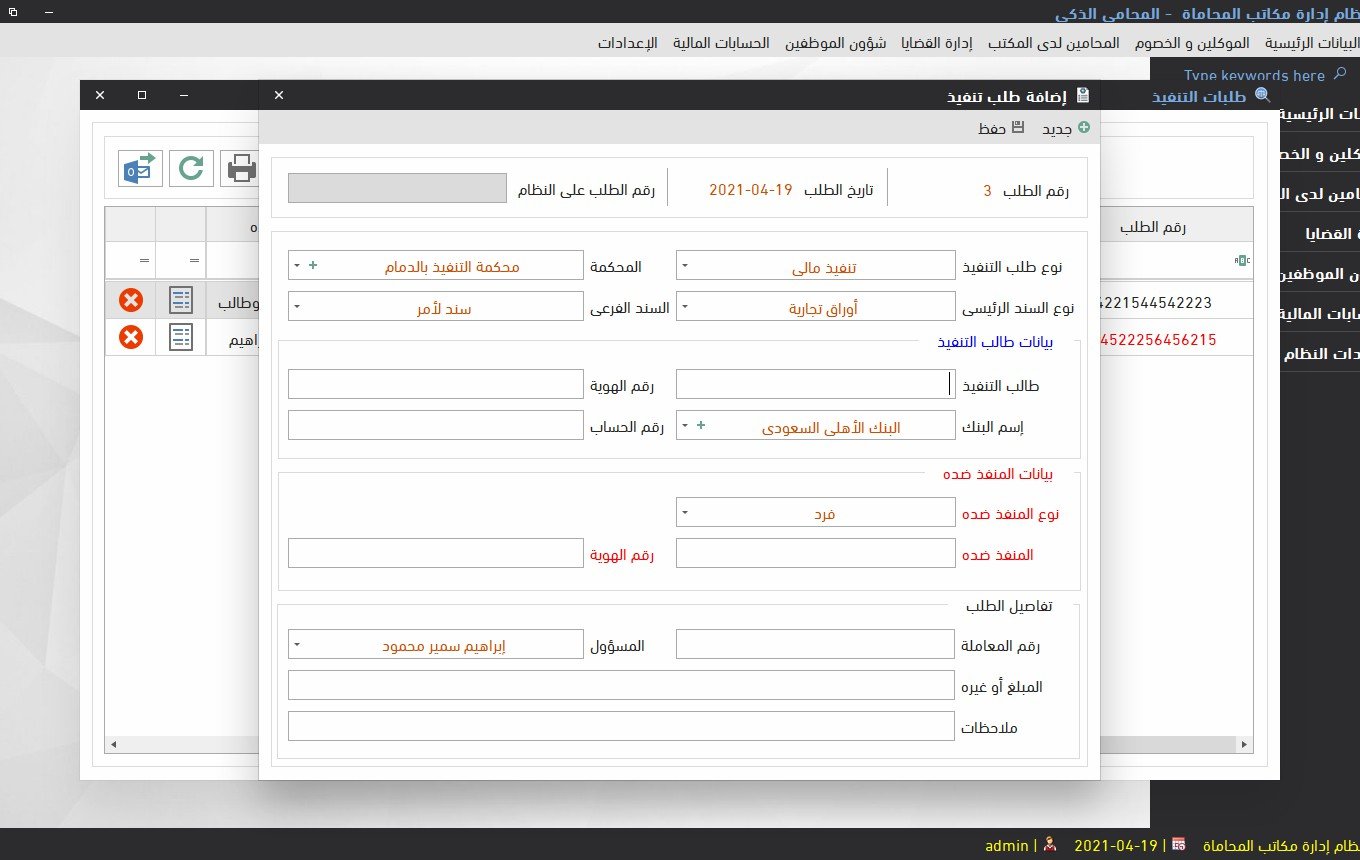The image size is (1360, 860).
Task: Open the السند الفرعى dropdown
Action: [x=297, y=308]
